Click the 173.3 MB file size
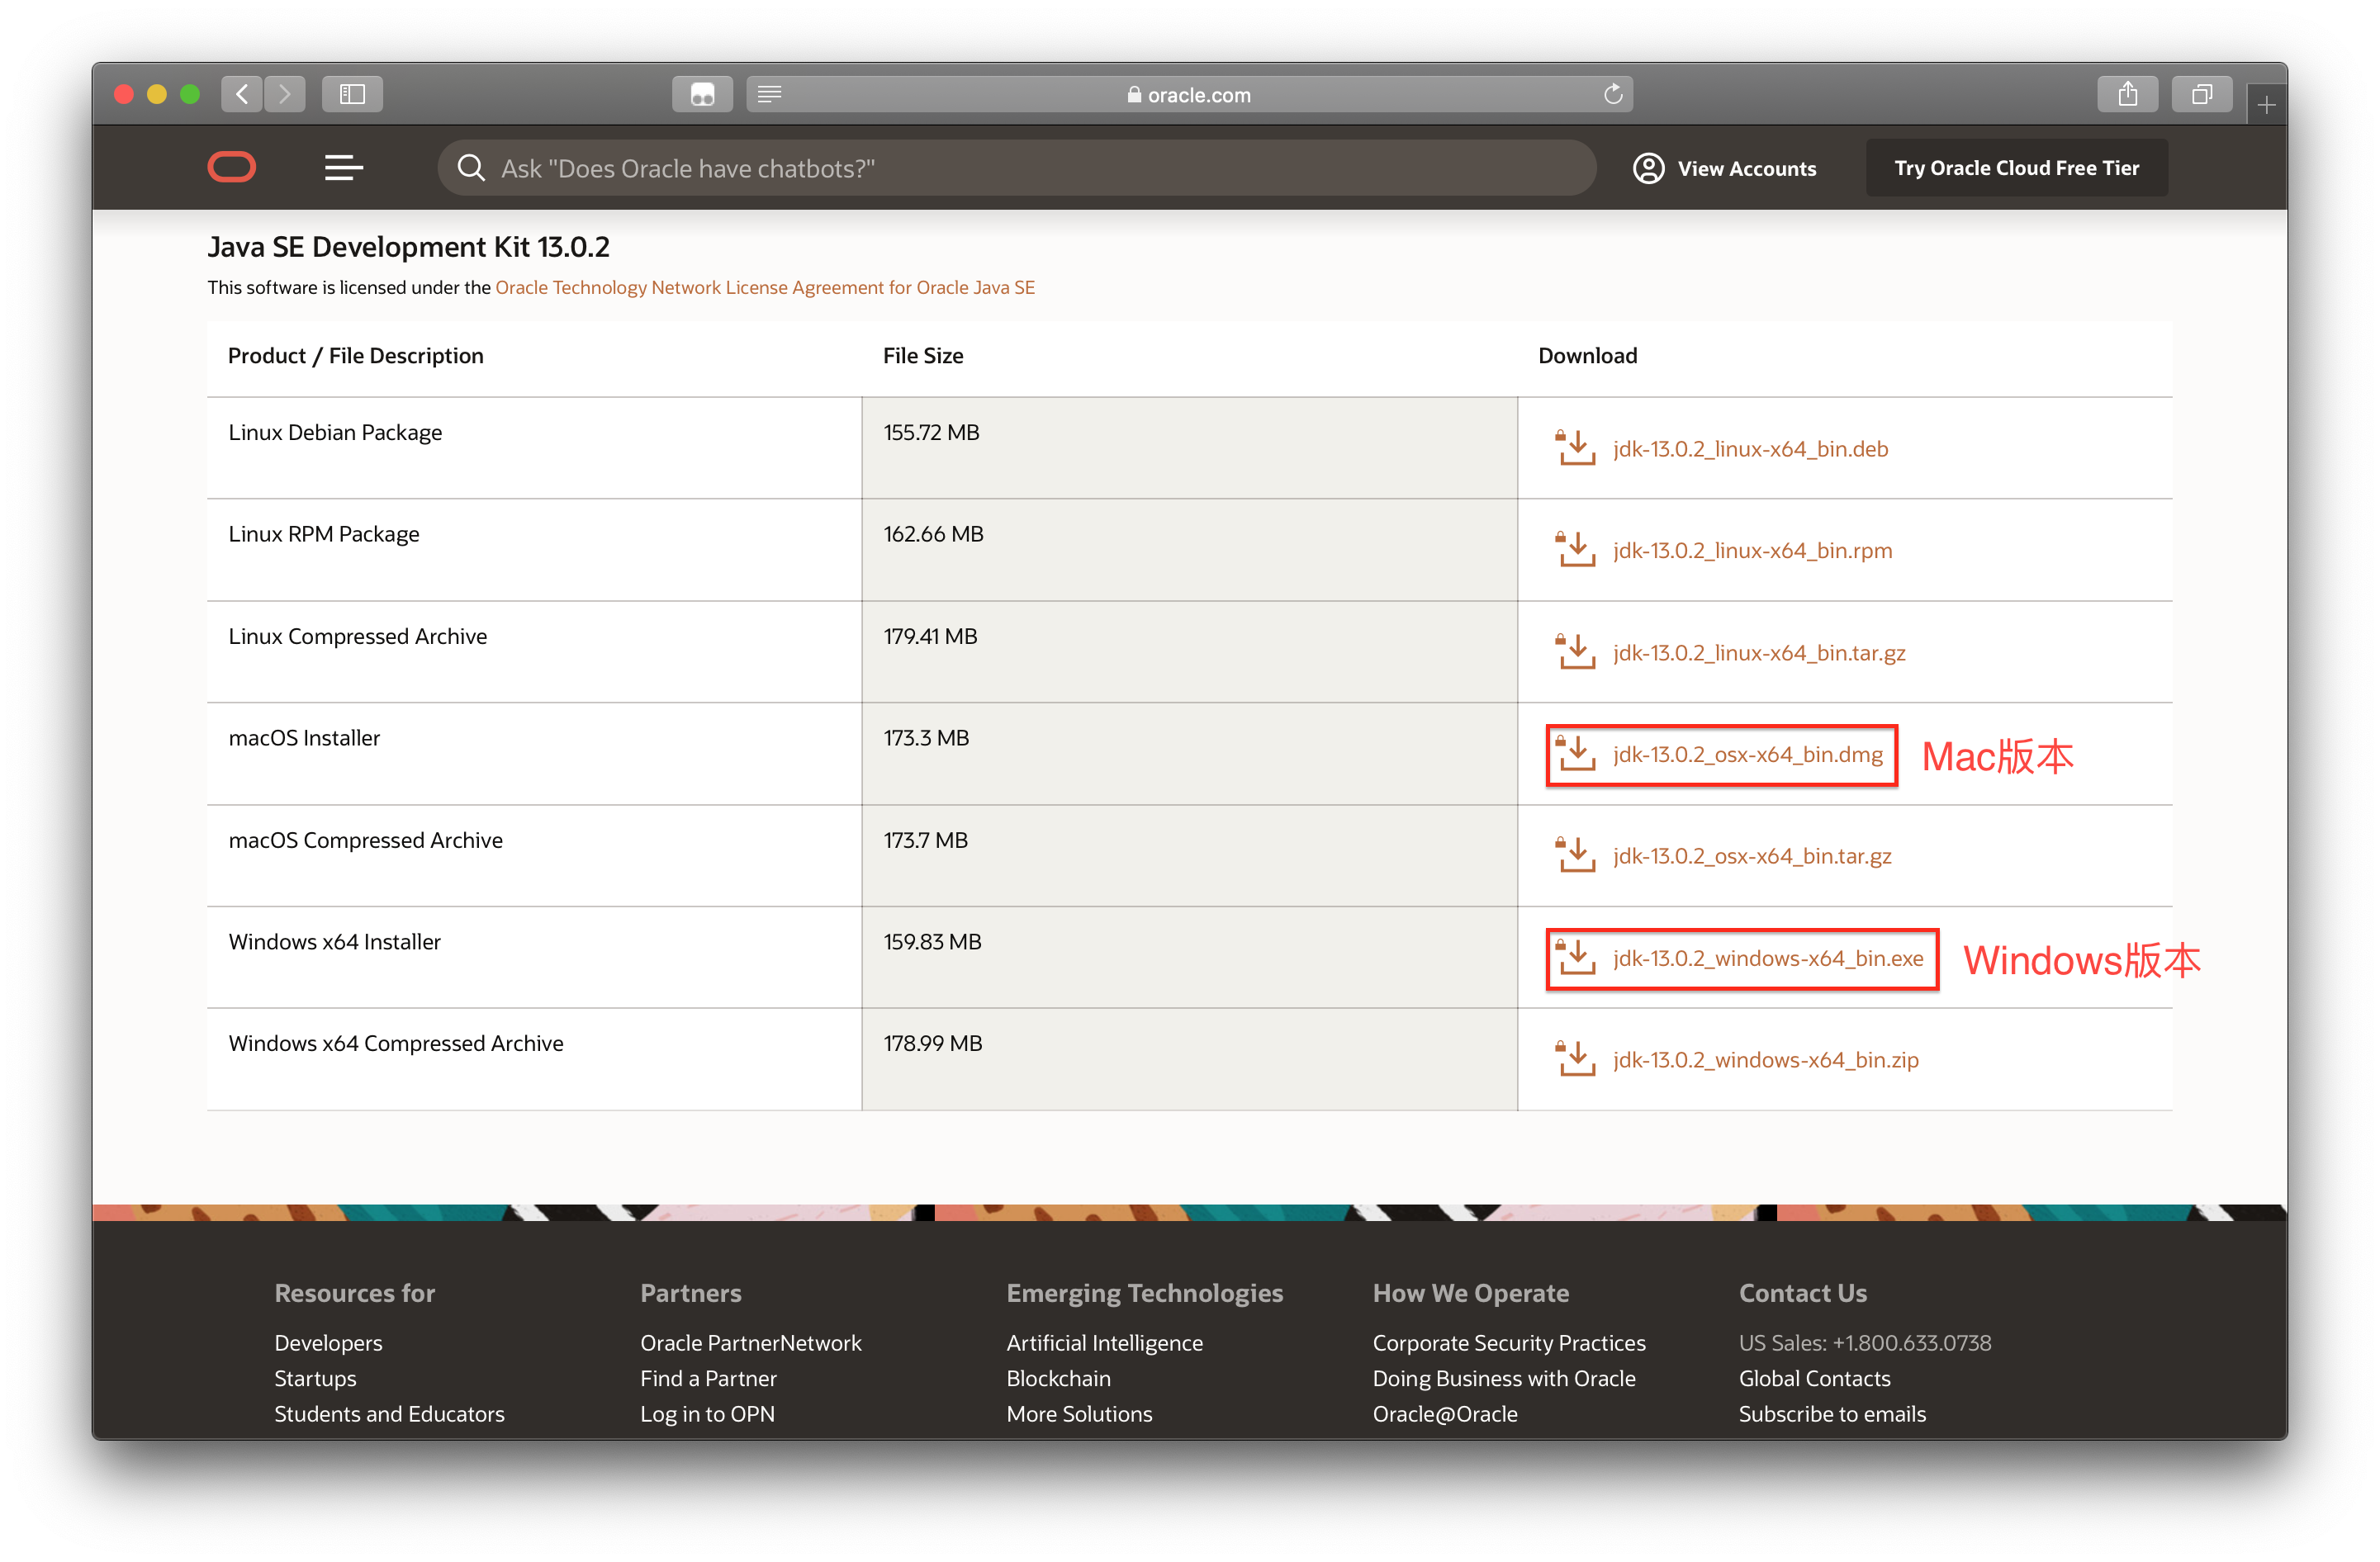 (926, 737)
